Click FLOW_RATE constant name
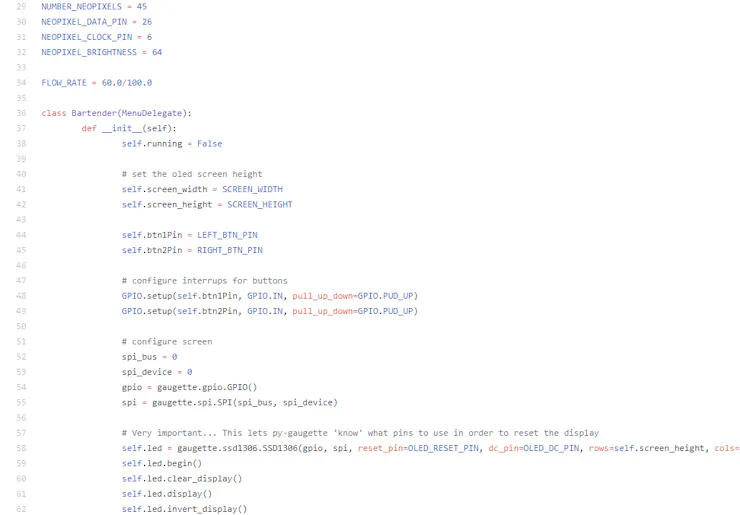This screenshot has width=740, height=515. 64,83
